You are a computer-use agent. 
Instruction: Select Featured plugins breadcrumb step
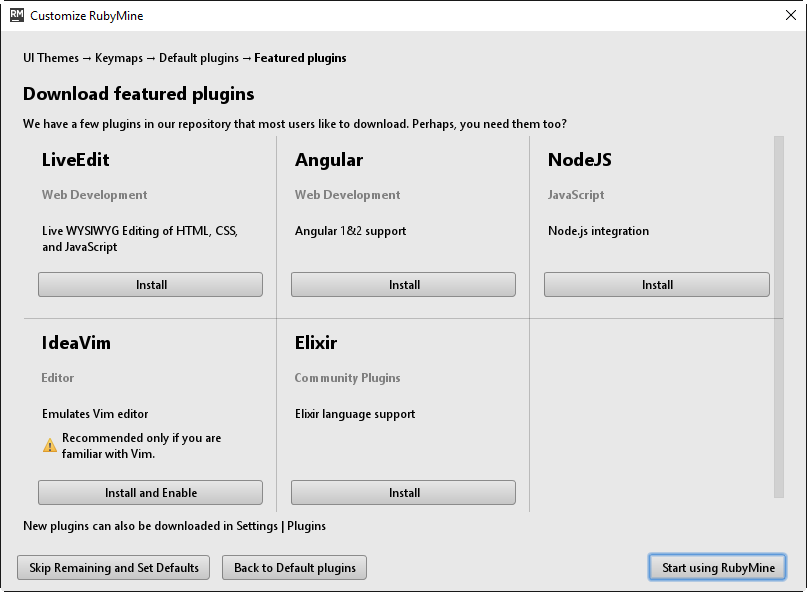[x=300, y=58]
